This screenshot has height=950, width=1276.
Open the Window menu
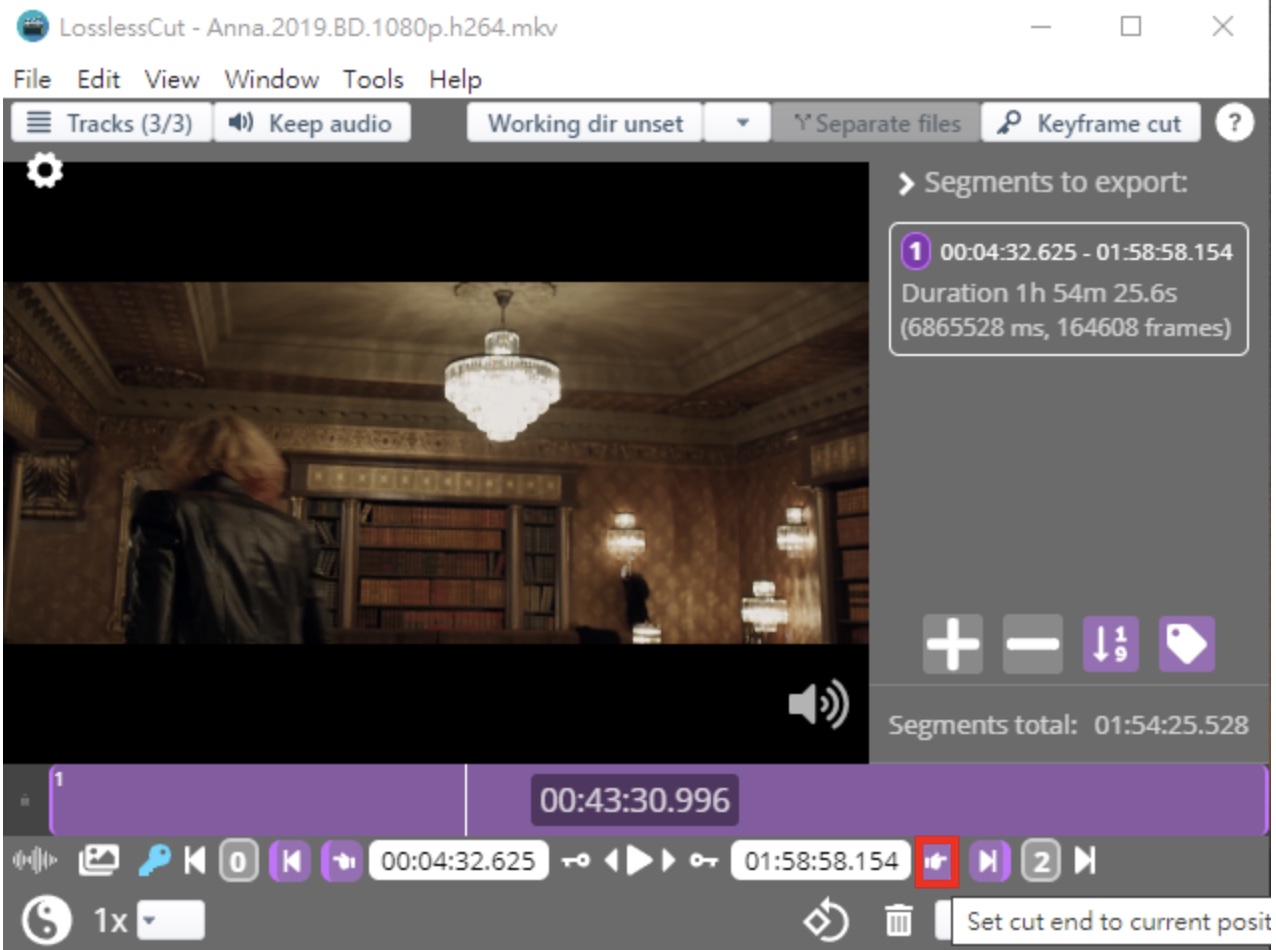pos(271,79)
